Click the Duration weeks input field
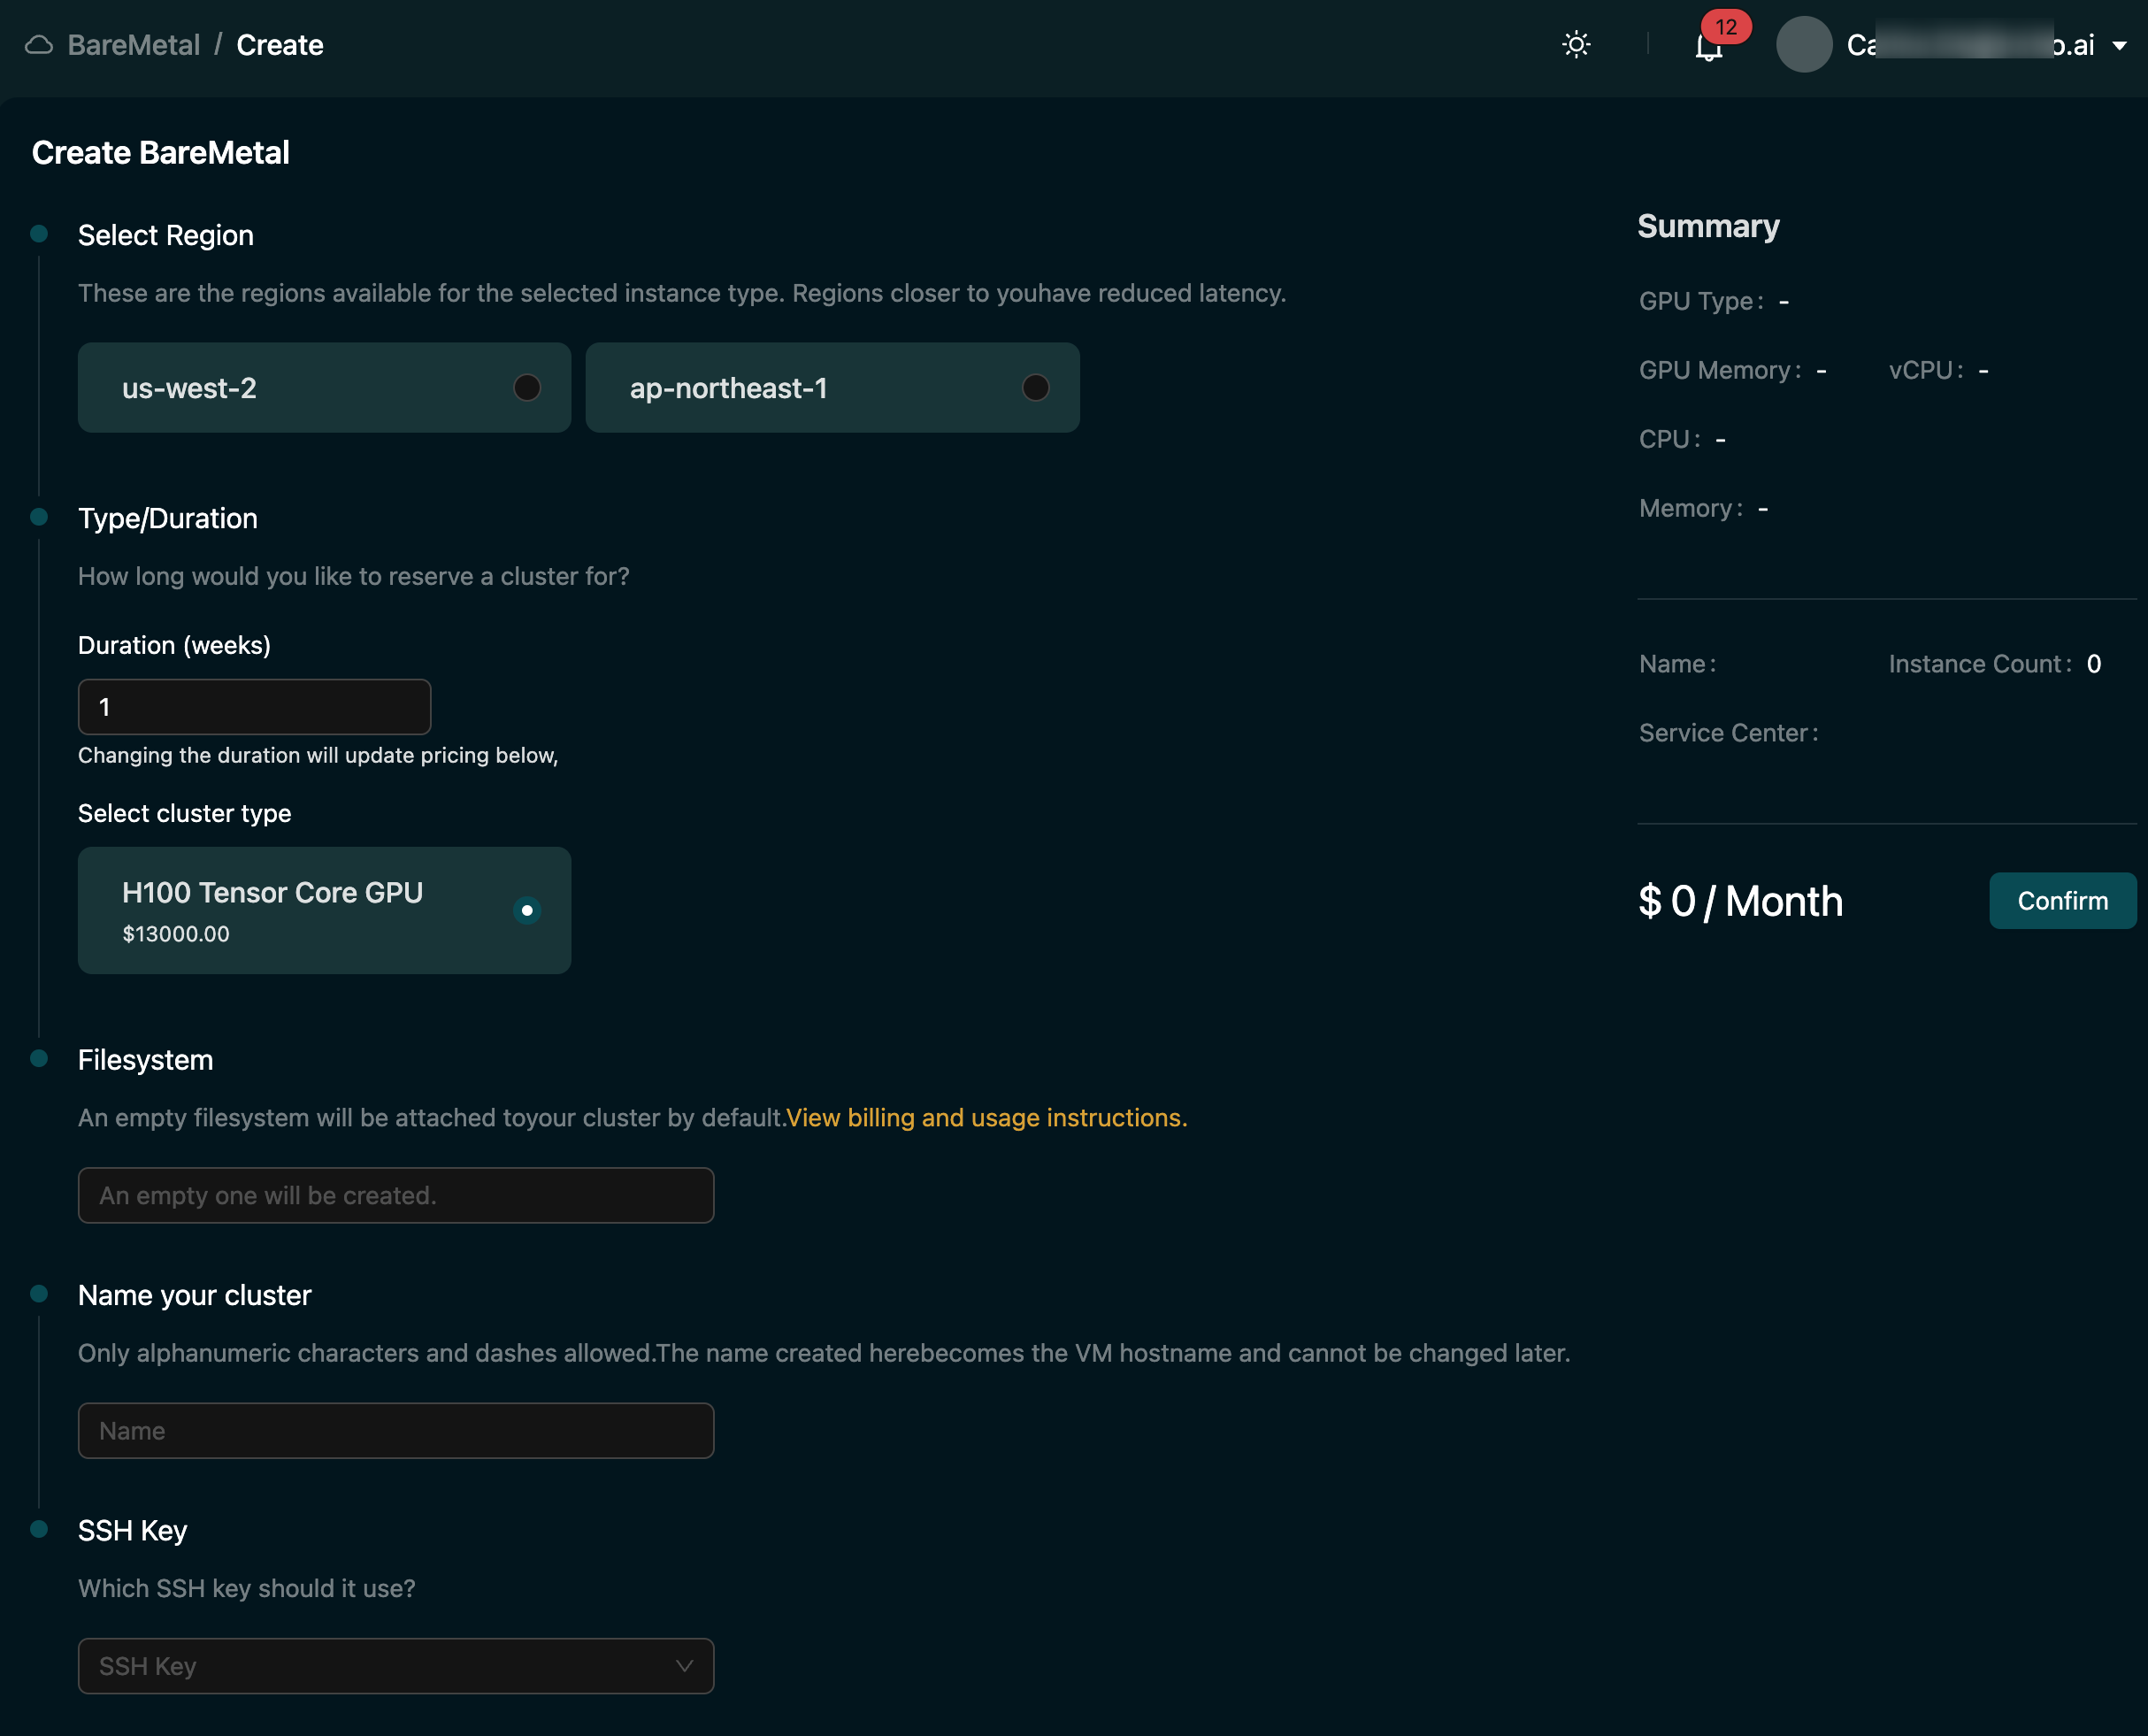Image resolution: width=2148 pixels, height=1736 pixels. coord(253,706)
